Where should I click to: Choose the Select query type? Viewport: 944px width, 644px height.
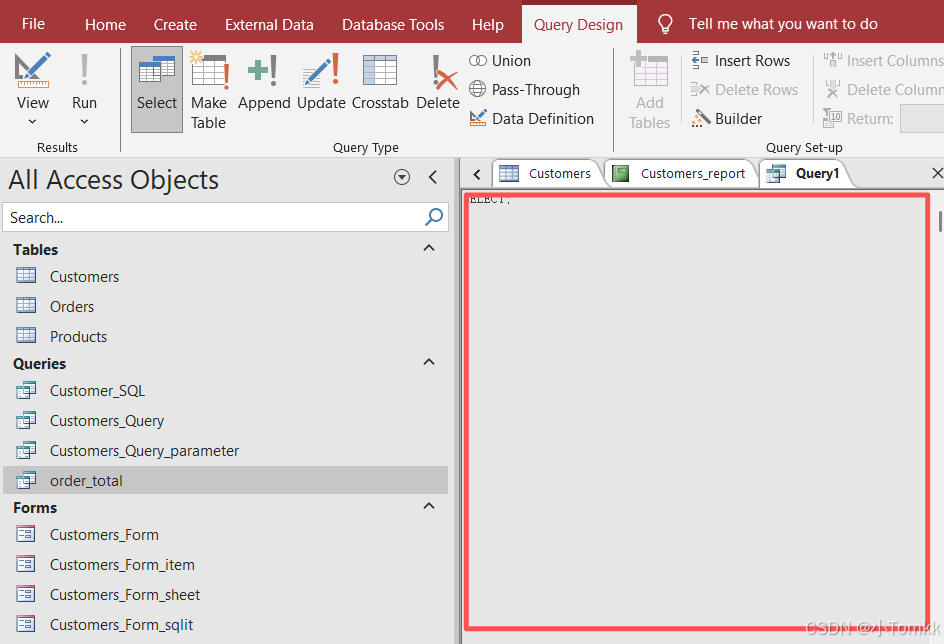pyautogui.click(x=157, y=89)
